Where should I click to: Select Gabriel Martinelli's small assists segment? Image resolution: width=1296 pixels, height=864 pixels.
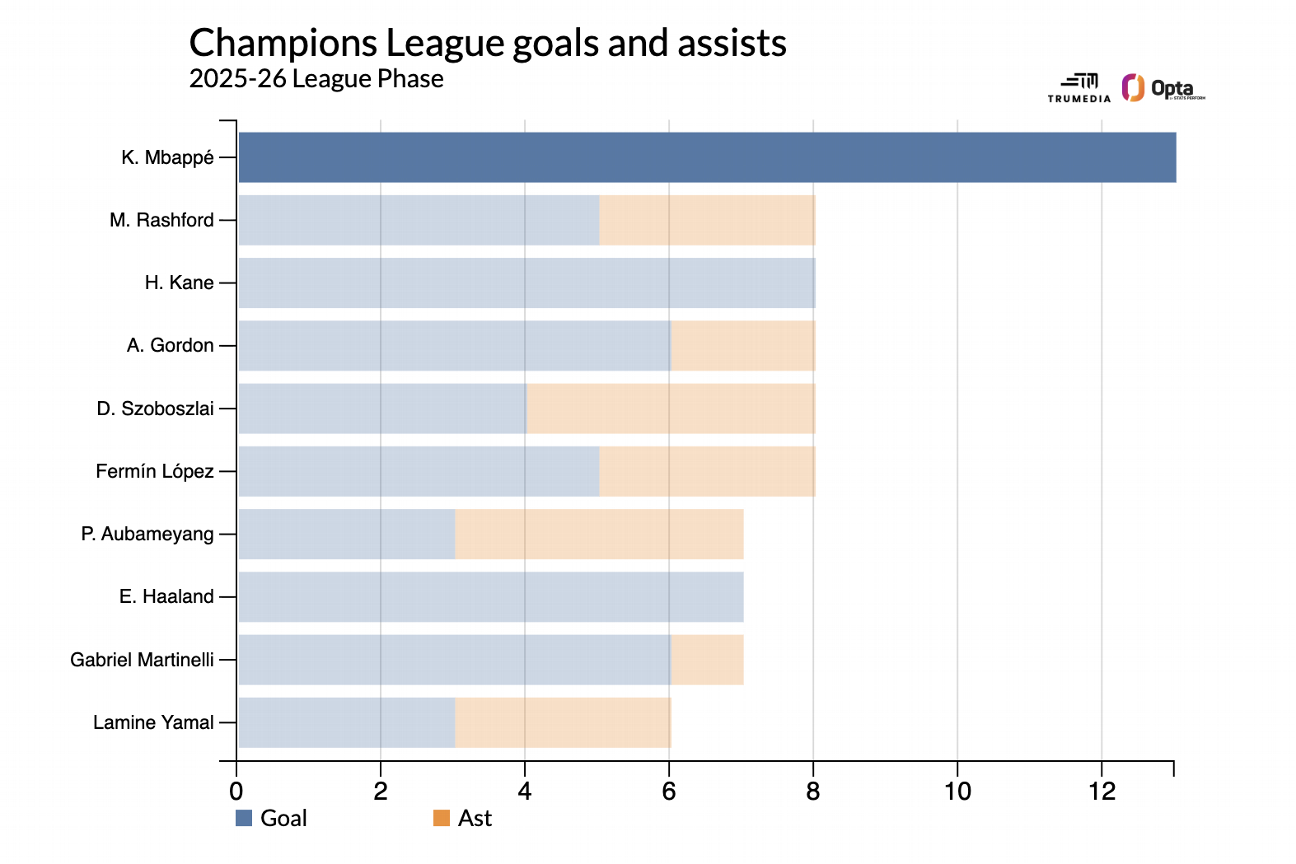pos(707,660)
